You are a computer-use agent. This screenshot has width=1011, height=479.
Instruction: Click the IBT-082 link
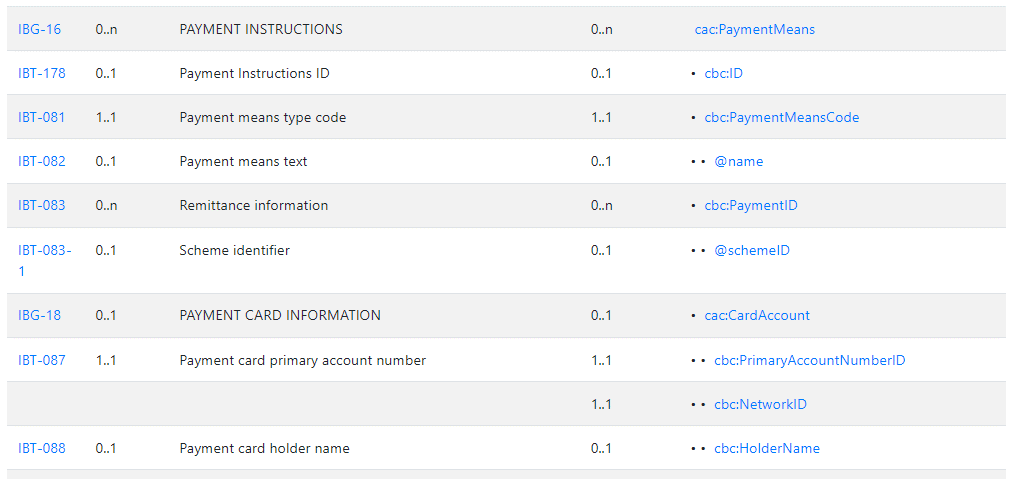42,161
